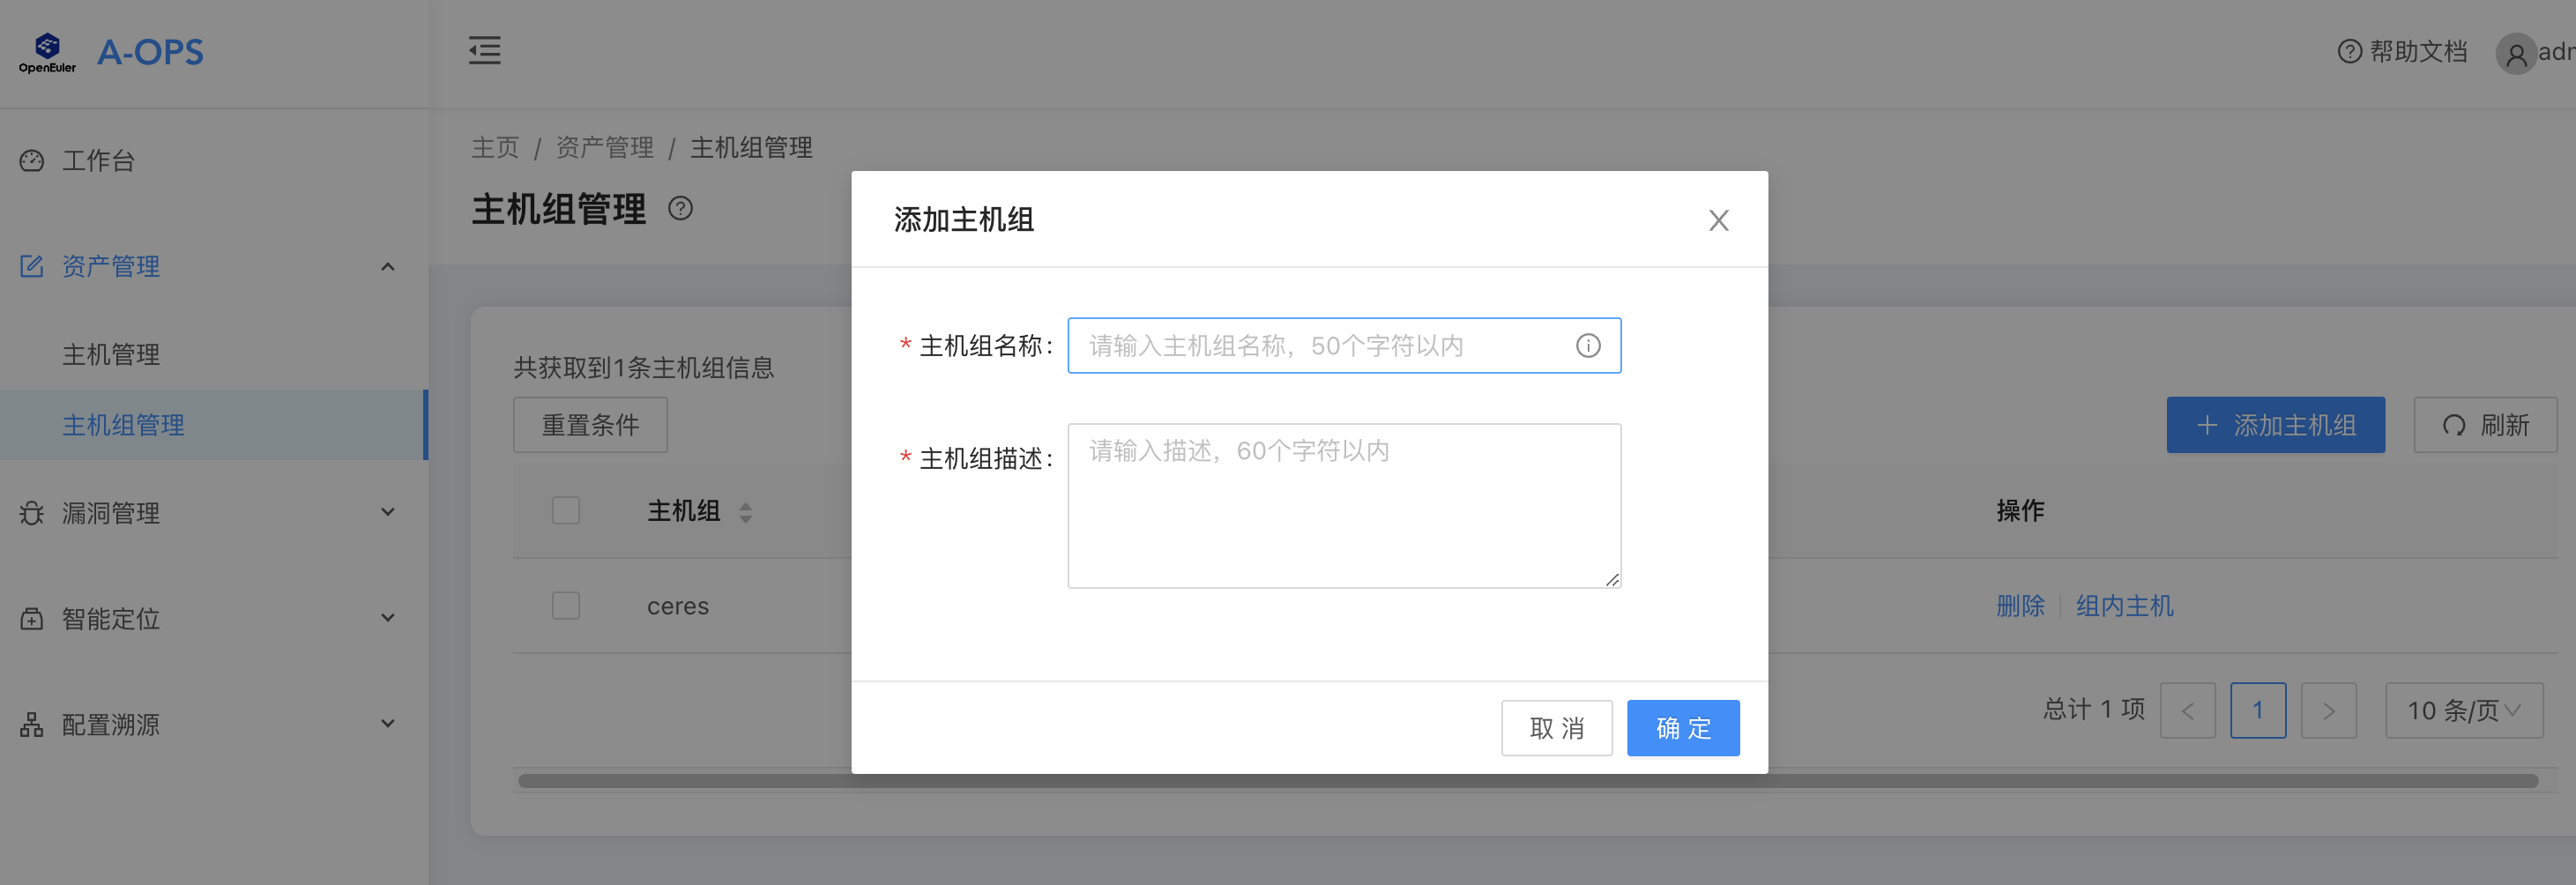The width and height of the screenshot is (2576, 885).
Task: Collapse the 资产管理 sidebar section
Action: (x=388, y=266)
